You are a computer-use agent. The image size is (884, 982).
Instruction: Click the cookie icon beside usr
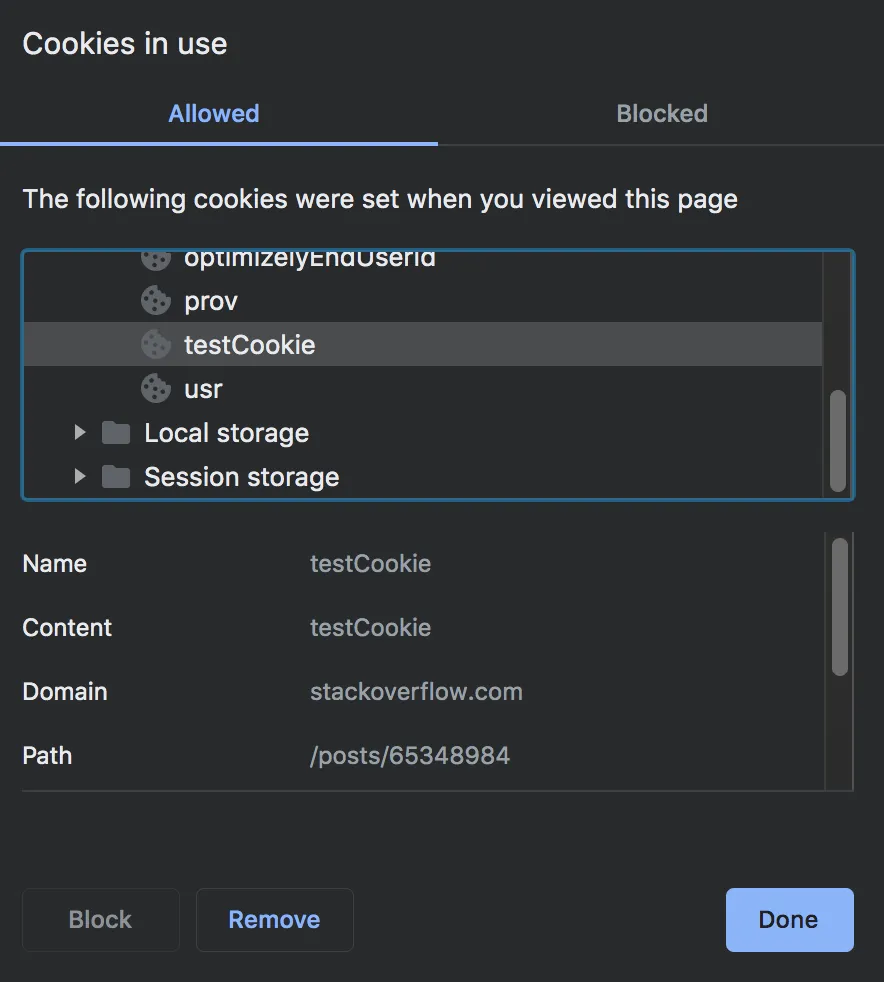coord(155,388)
